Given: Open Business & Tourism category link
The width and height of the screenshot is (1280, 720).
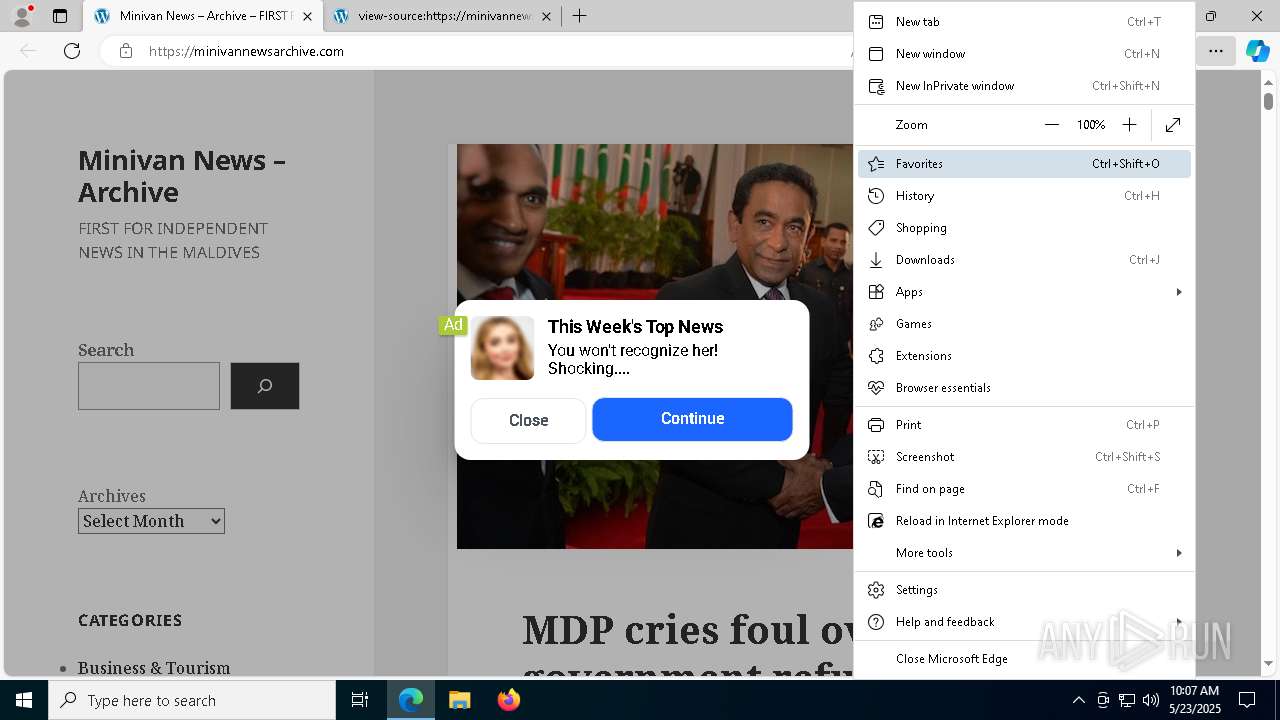Looking at the screenshot, I should click(x=154, y=668).
